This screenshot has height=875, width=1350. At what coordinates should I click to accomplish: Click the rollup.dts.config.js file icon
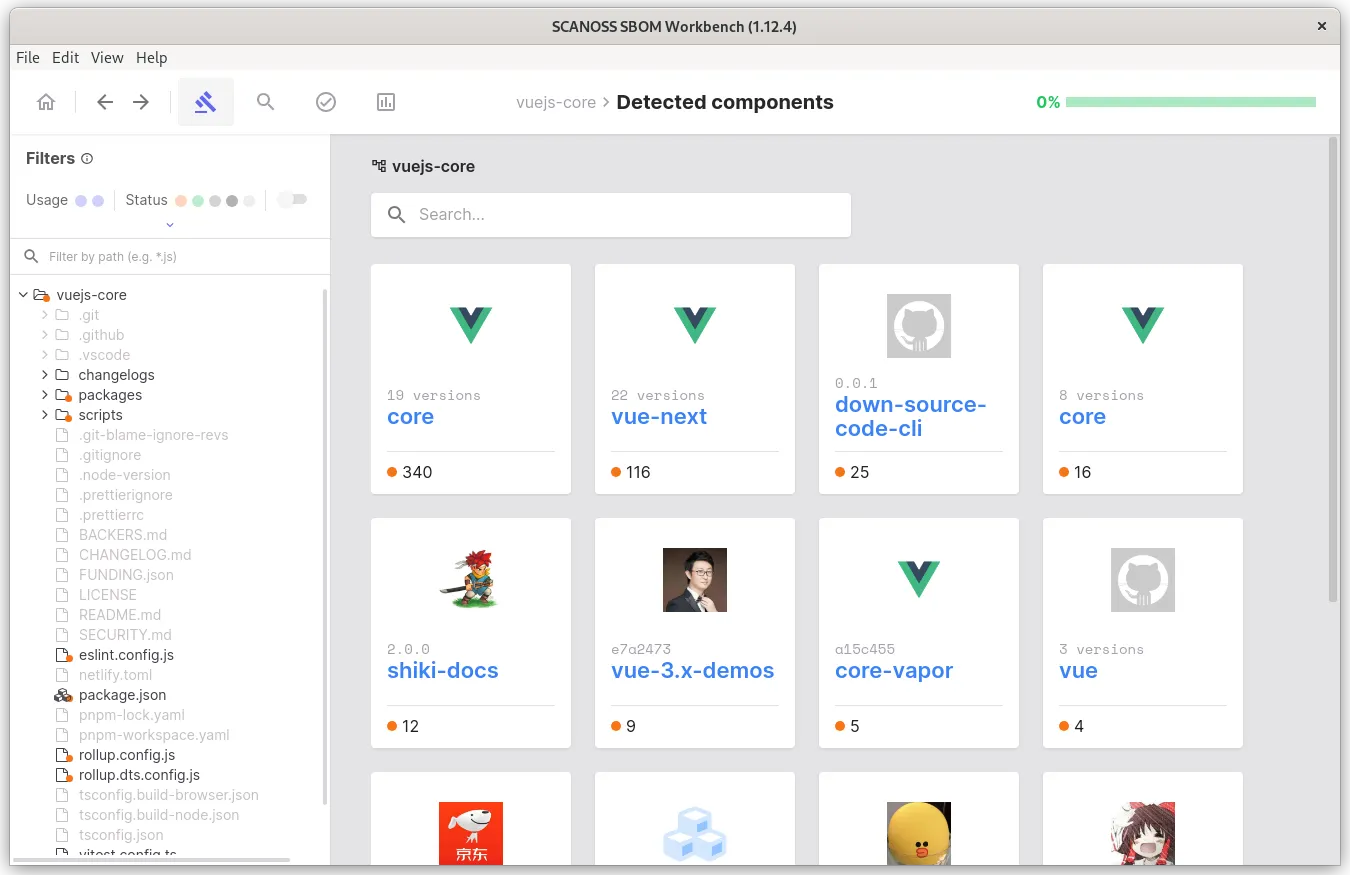(62, 775)
